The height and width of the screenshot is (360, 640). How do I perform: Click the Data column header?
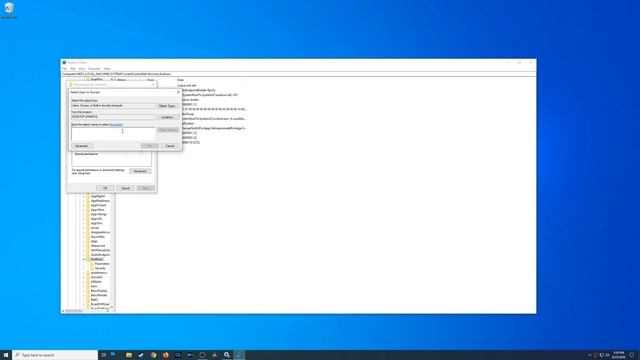tap(180, 80)
